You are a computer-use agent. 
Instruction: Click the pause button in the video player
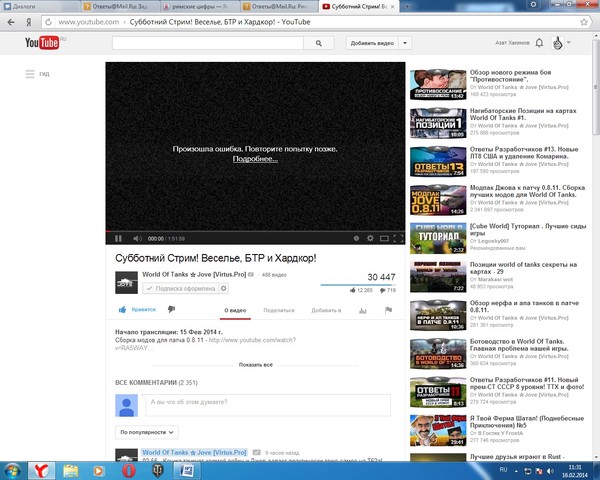click(x=118, y=239)
